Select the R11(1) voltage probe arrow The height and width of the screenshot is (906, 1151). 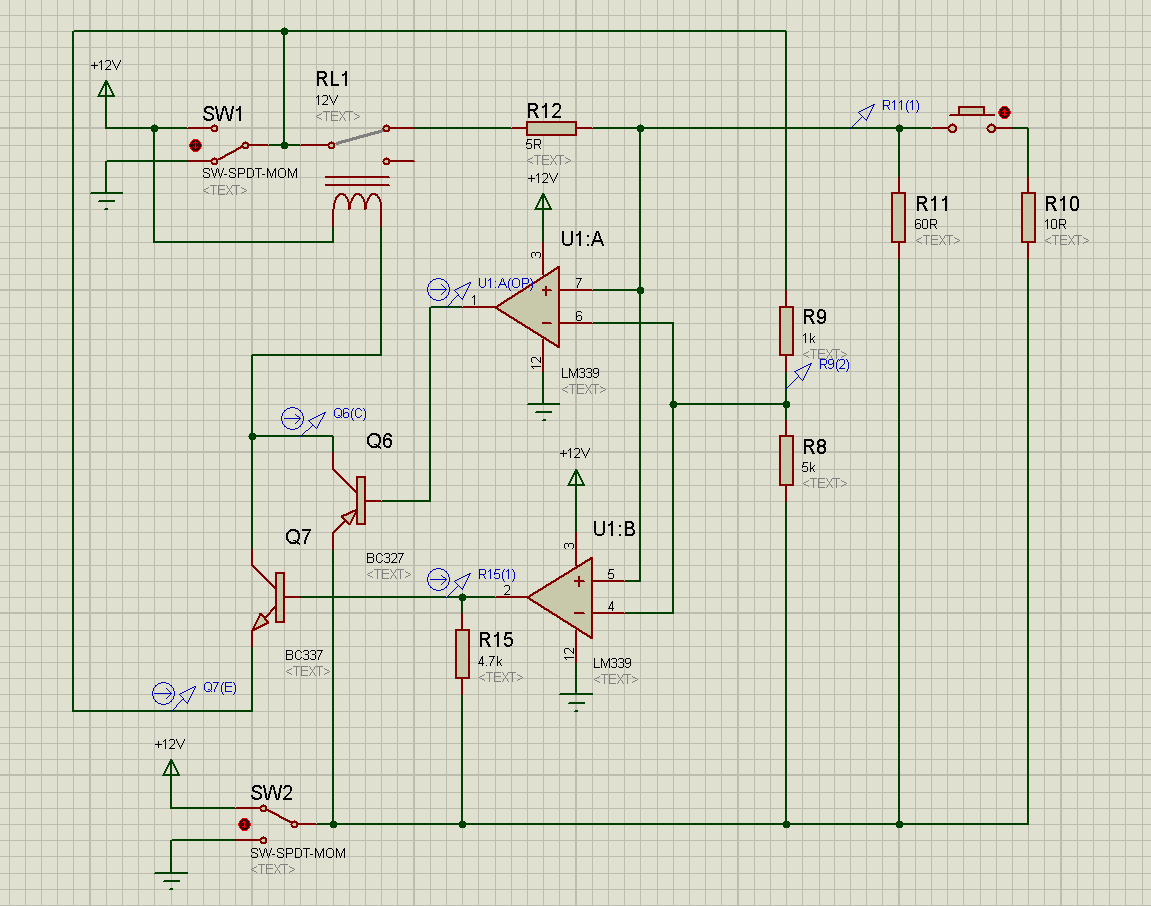click(861, 117)
